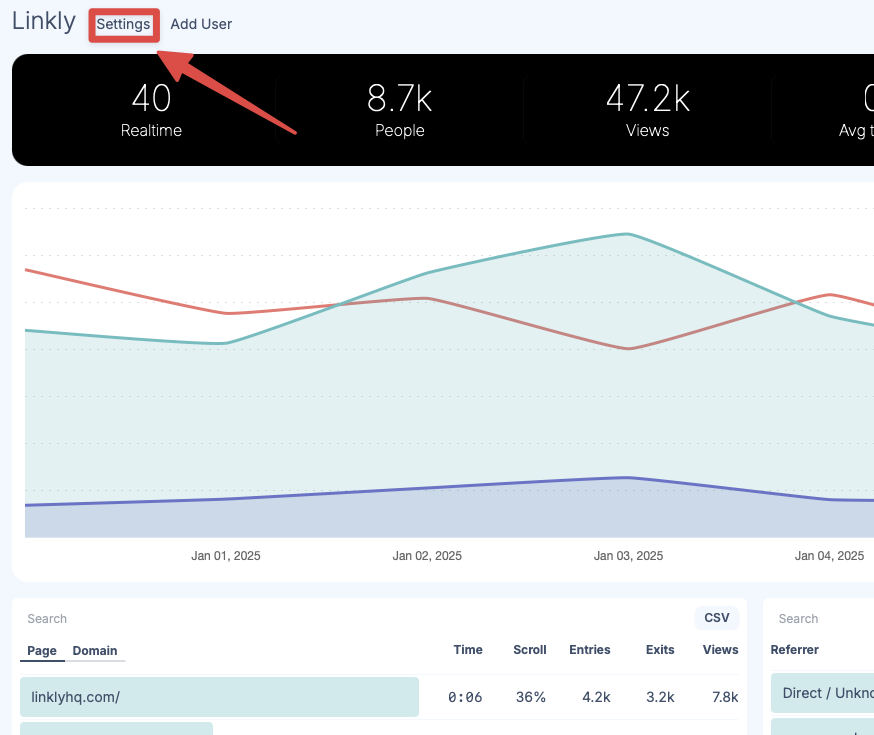This screenshot has width=874, height=735.
Task: Click the referrer panel Search field
Action: click(820, 618)
